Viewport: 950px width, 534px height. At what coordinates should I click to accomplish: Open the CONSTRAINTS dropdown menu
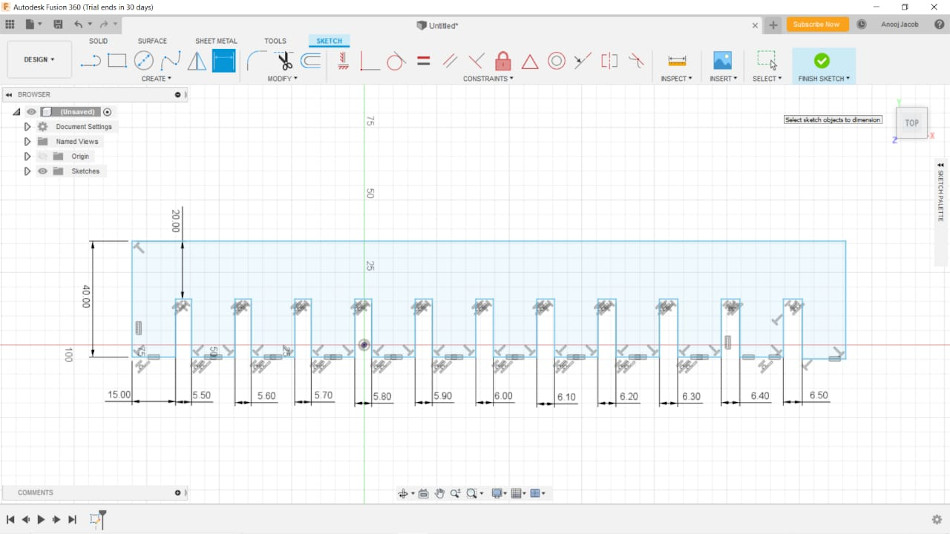[488, 79]
